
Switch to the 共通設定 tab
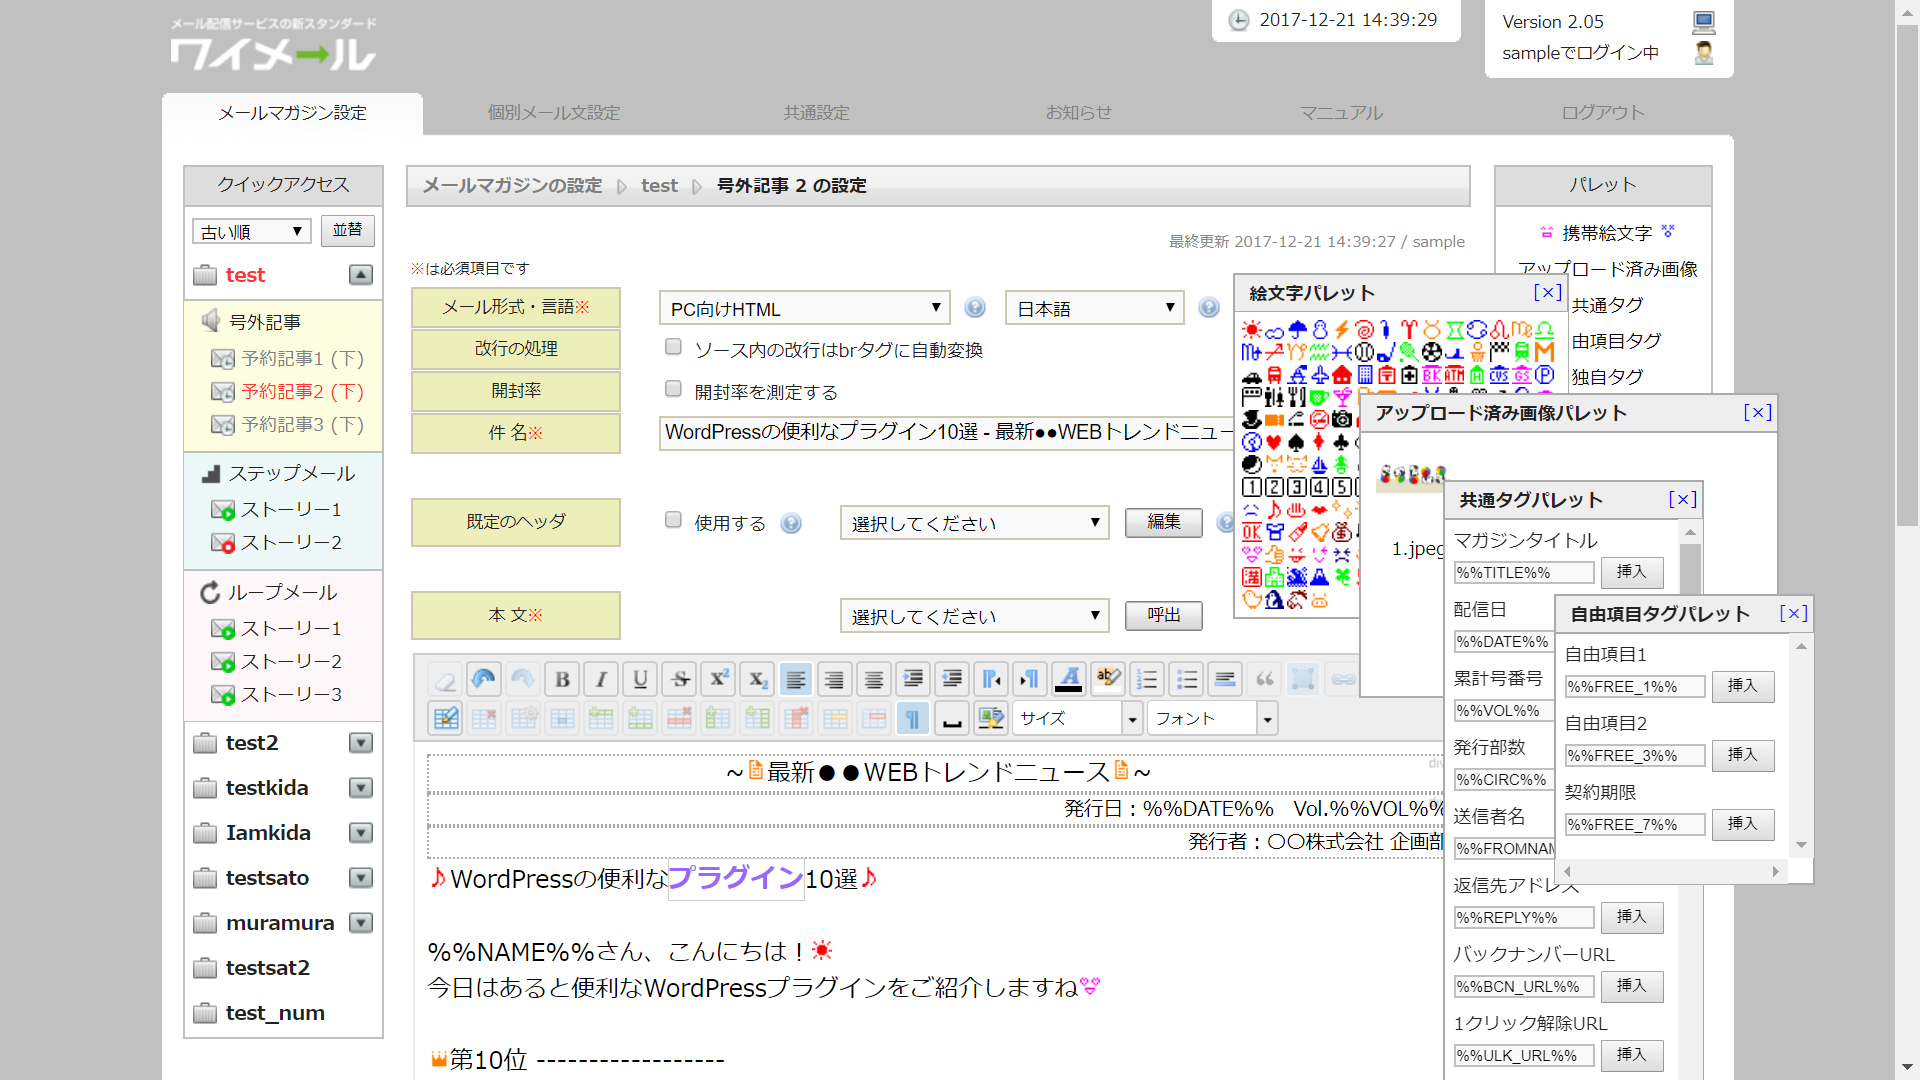click(815, 113)
